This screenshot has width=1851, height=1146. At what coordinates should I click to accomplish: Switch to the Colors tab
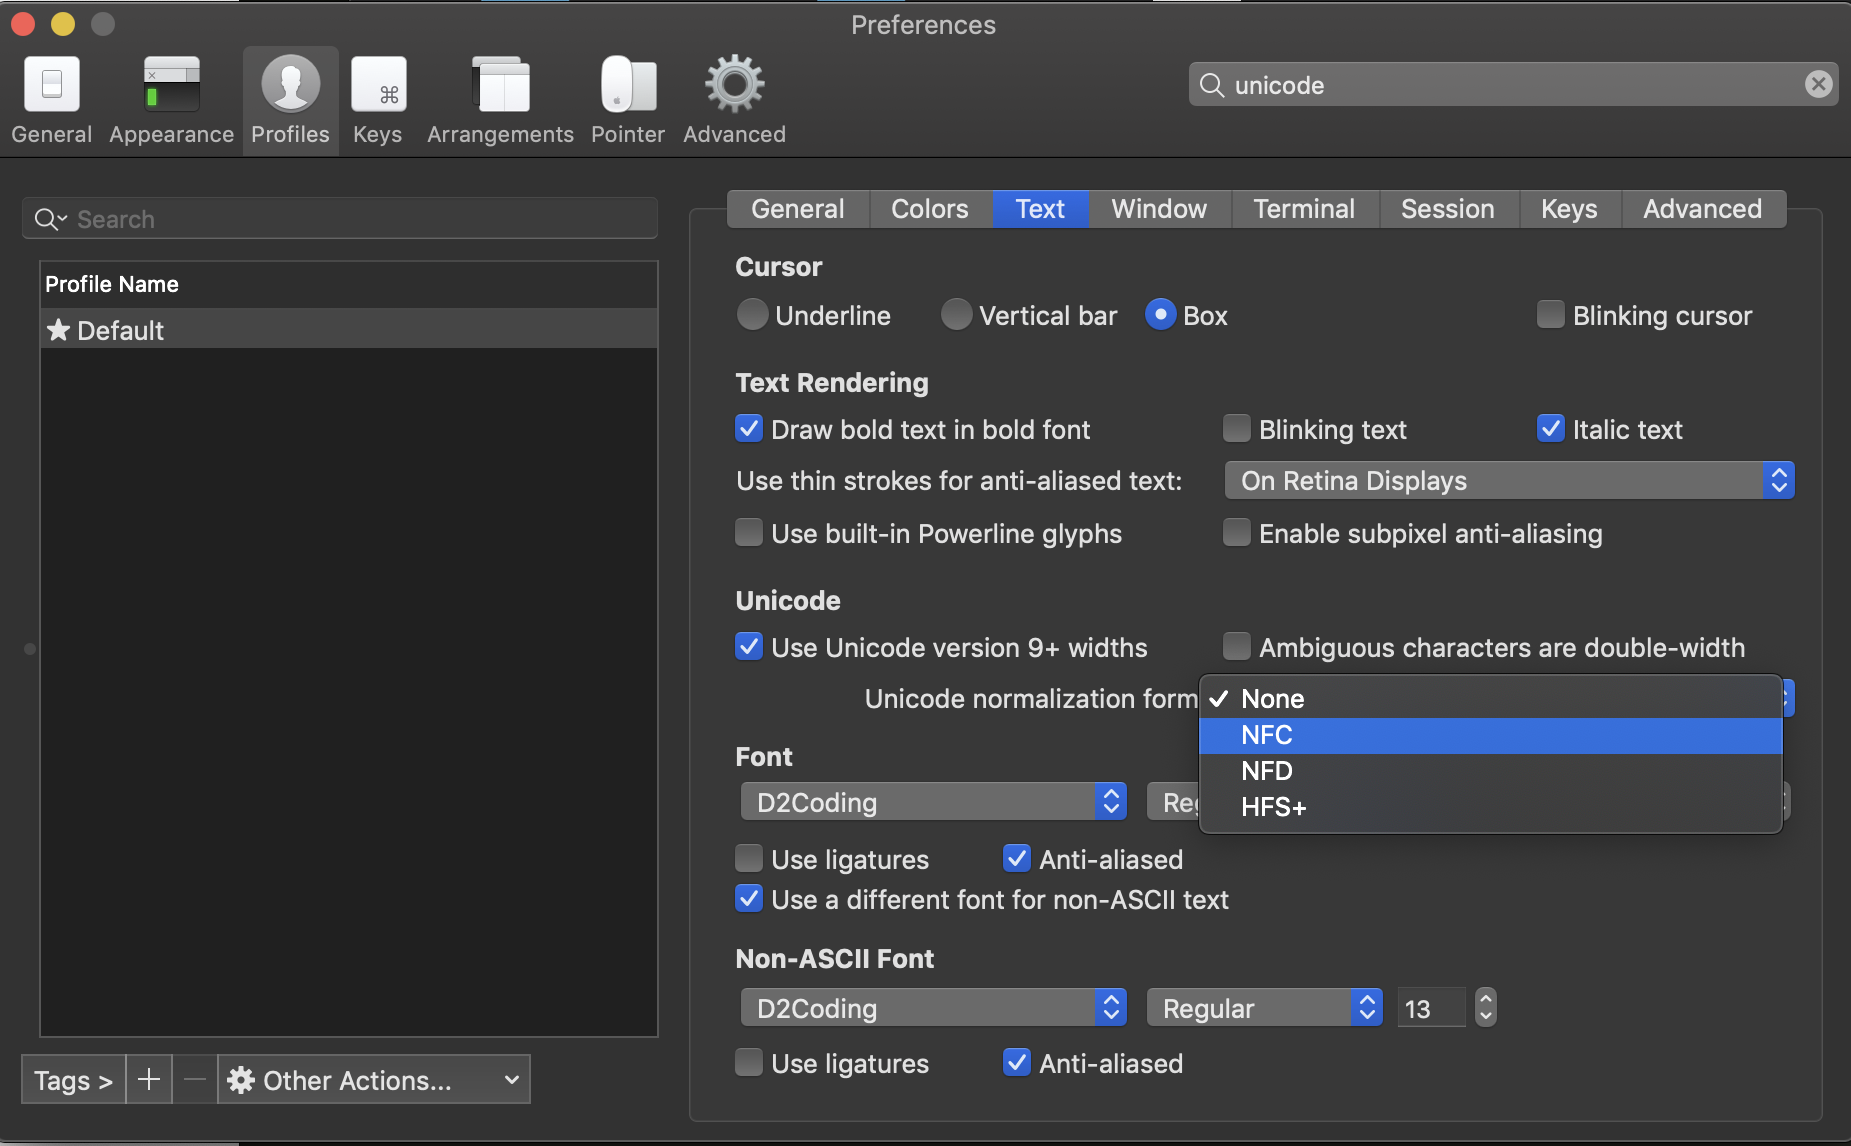click(x=929, y=209)
